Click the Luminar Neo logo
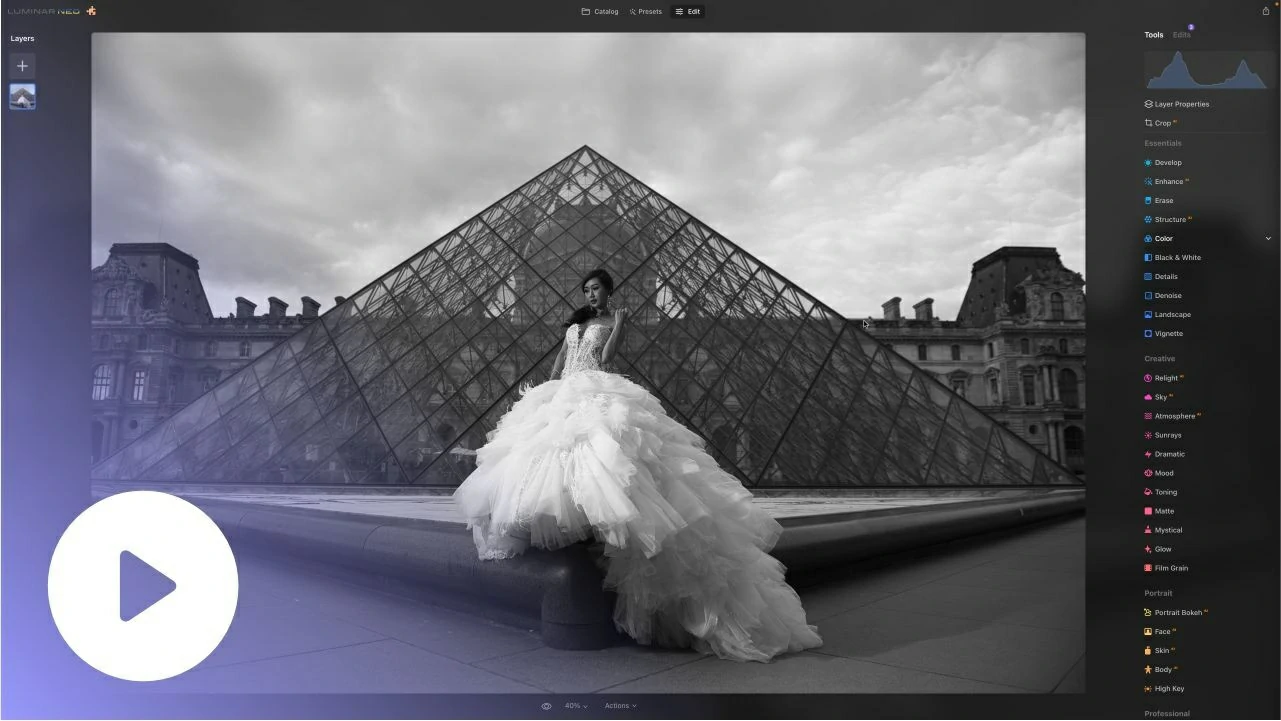The height and width of the screenshot is (721, 1281). coord(43,11)
